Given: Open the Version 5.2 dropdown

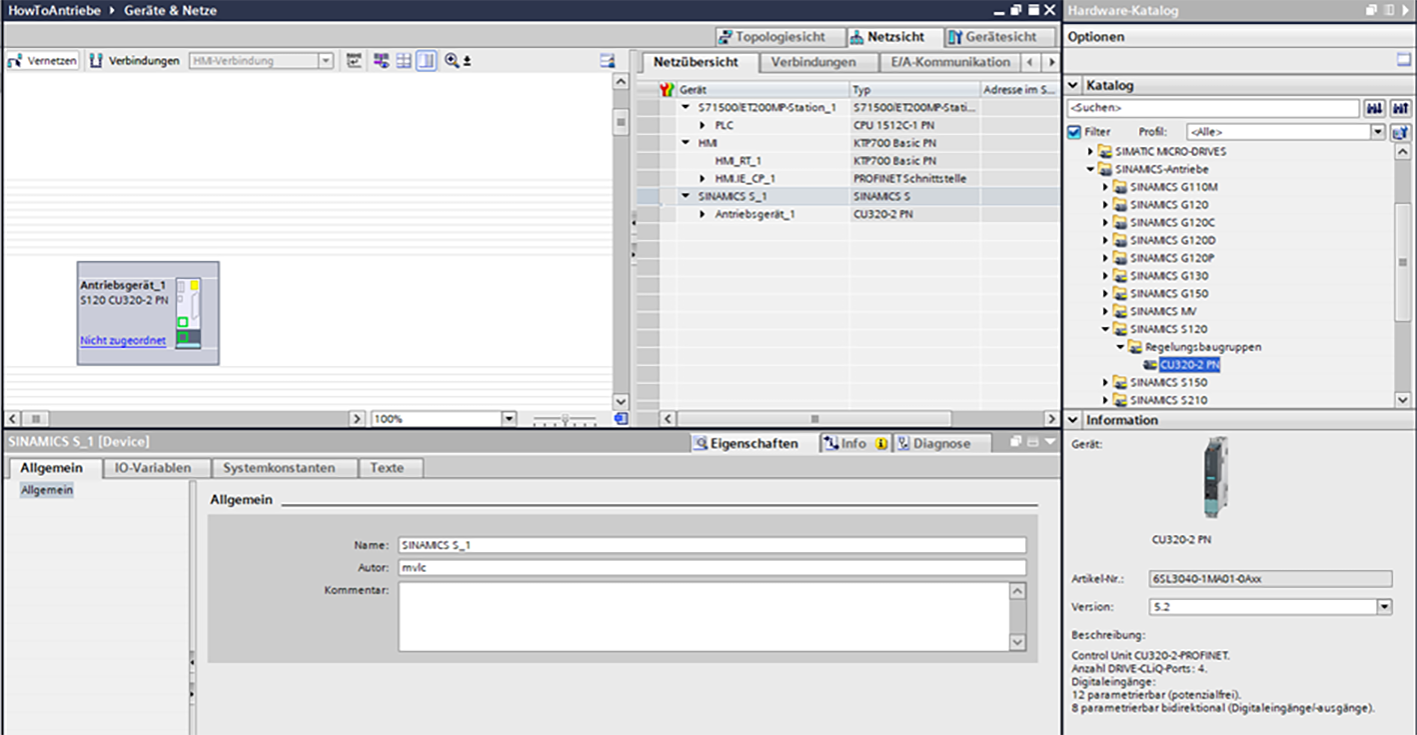Looking at the screenshot, I should (1384, 606).
